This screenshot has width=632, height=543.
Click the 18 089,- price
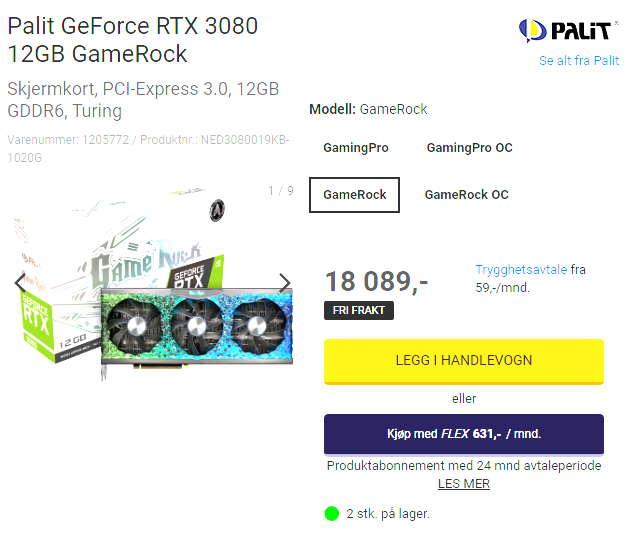coord(376,281)
